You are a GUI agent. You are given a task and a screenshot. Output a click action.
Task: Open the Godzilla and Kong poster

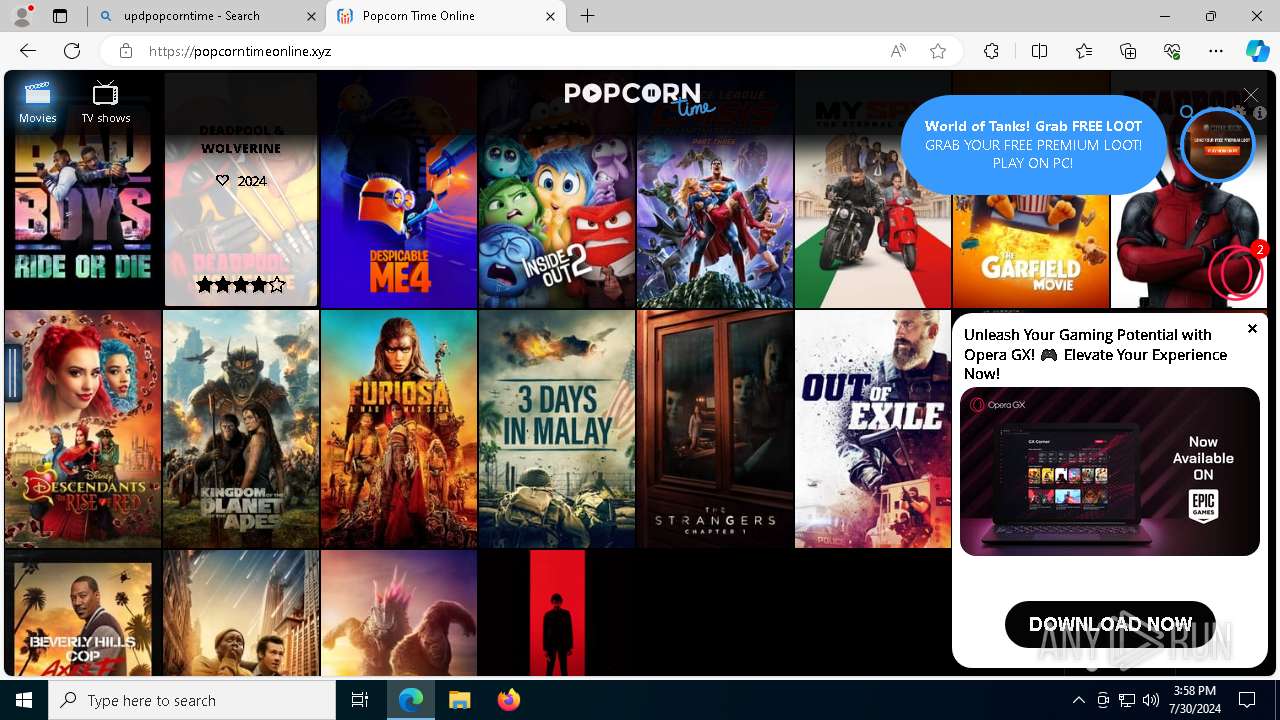tap(399, 613)
